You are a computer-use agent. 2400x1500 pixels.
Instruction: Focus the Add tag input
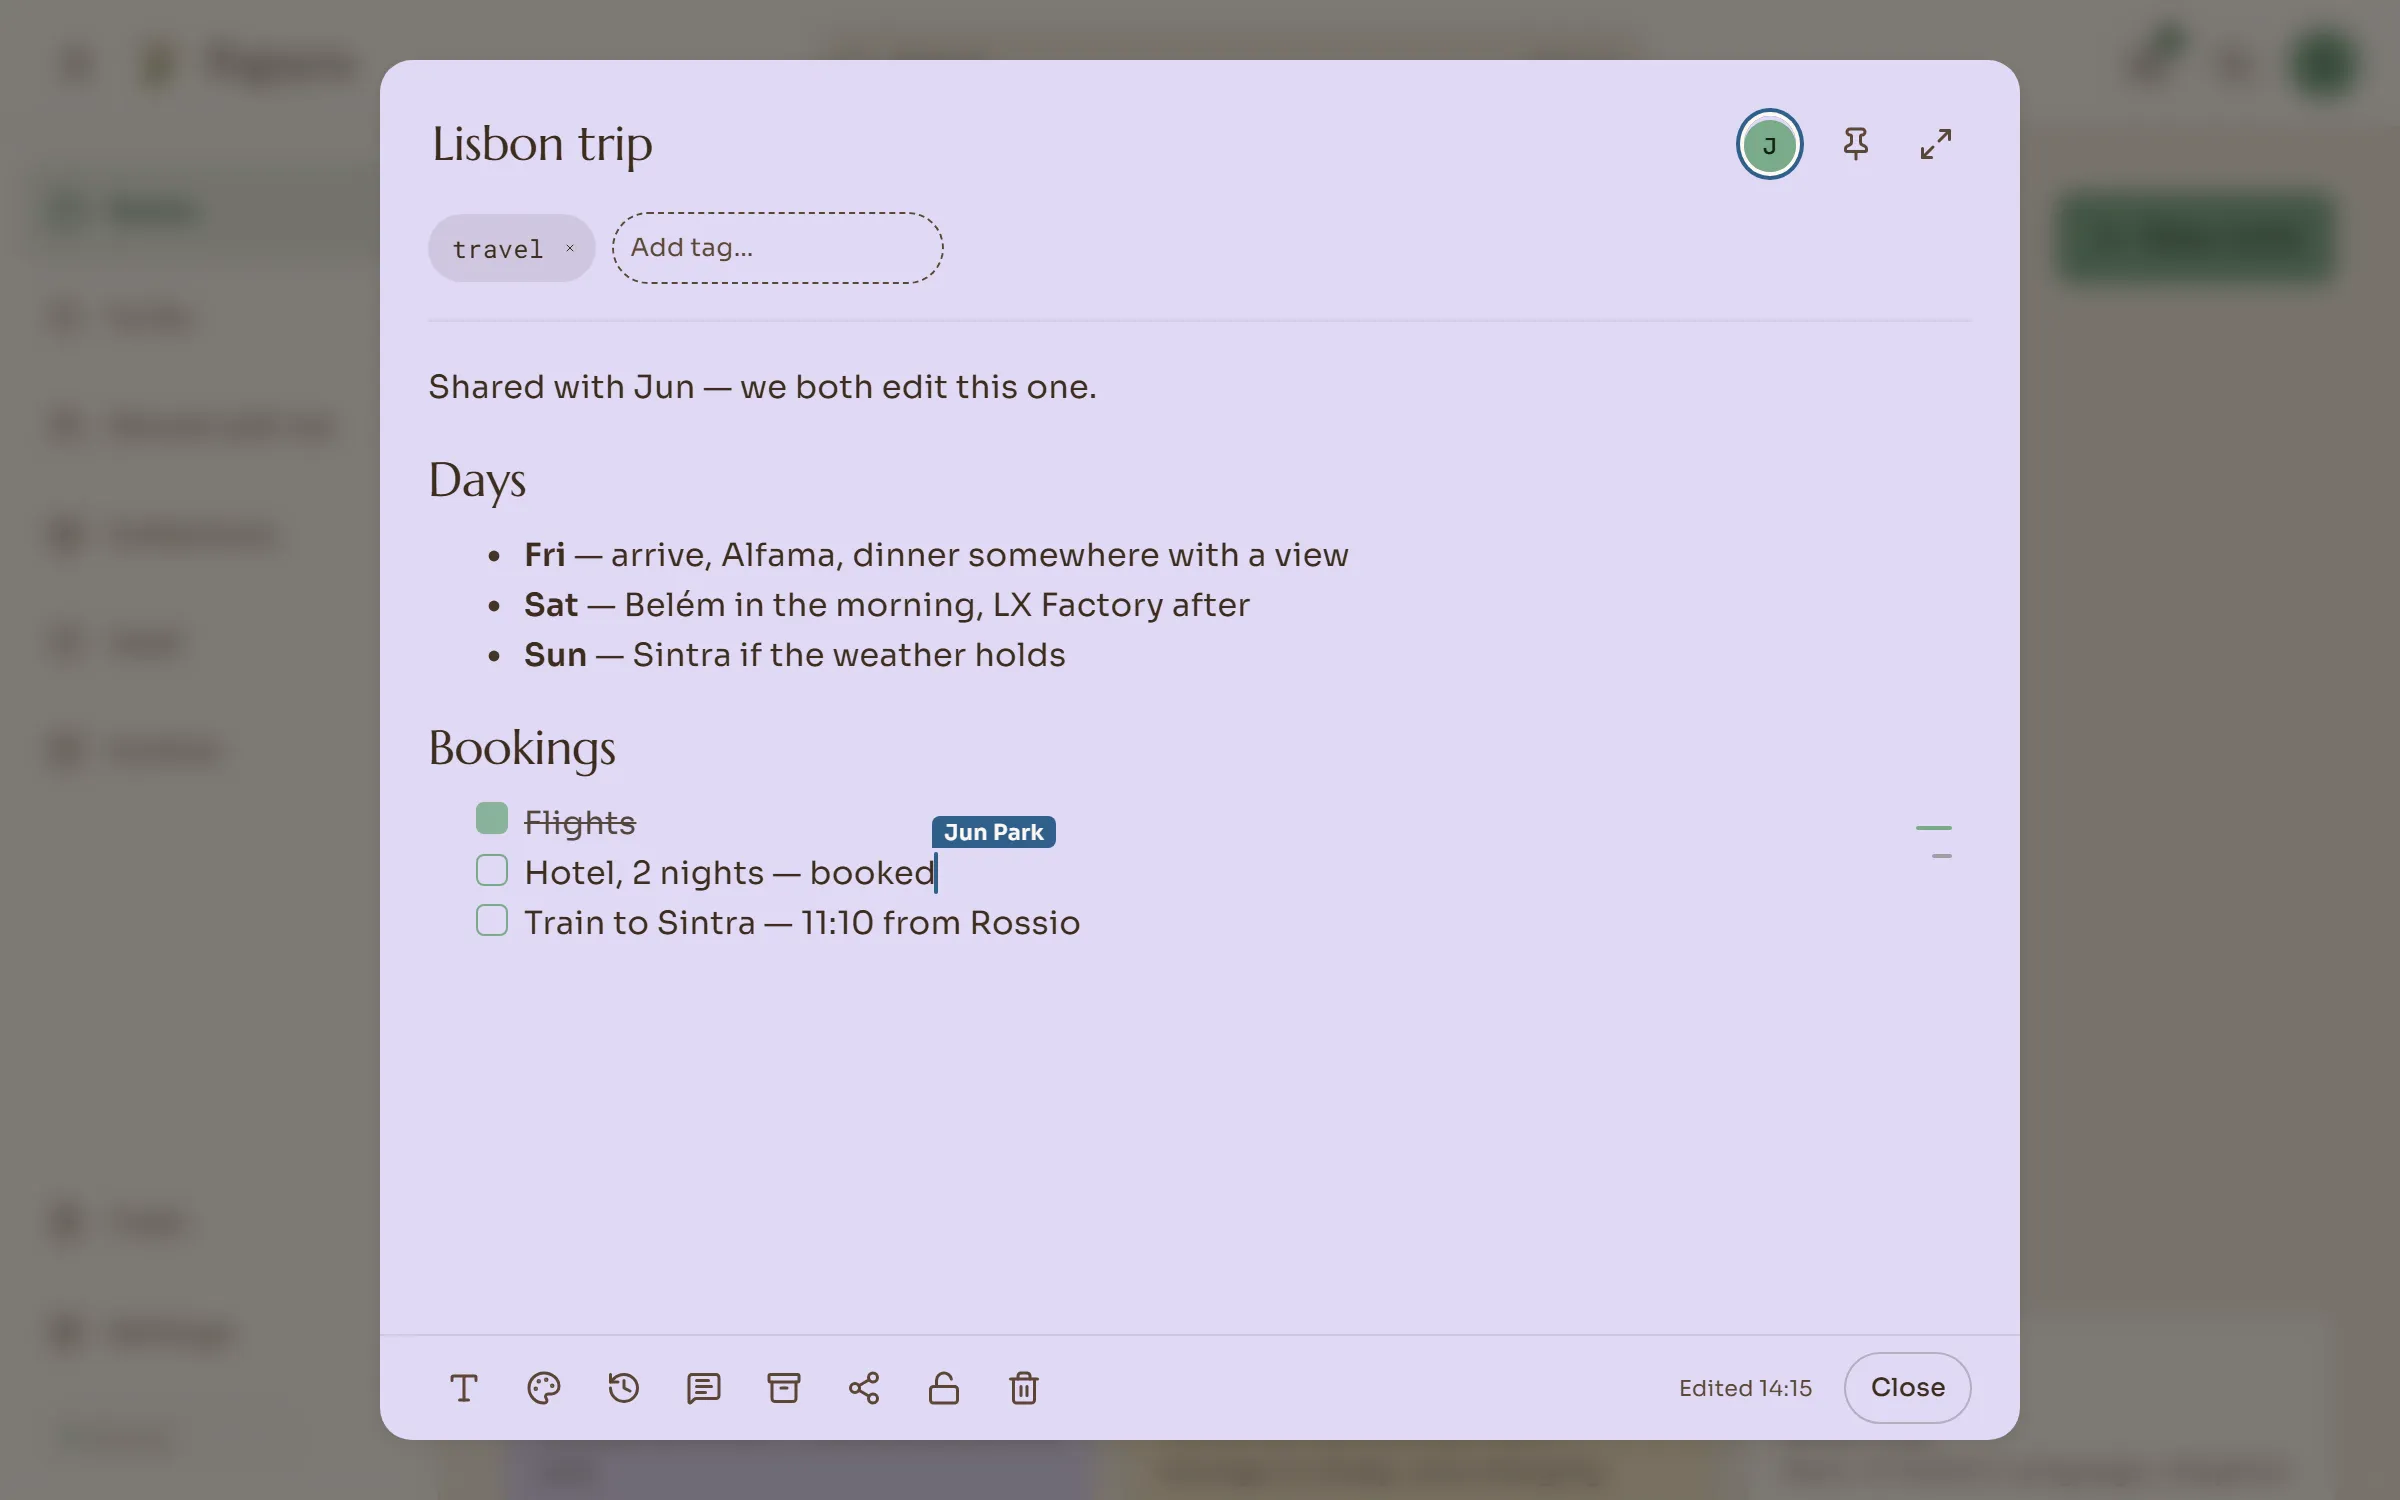coord(777,247)
